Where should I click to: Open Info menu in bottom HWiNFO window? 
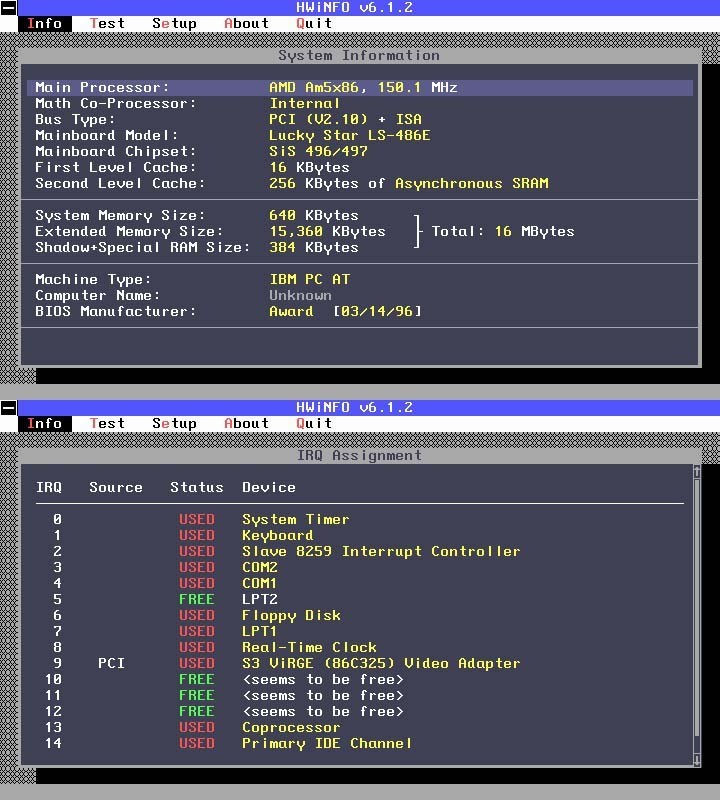(45, 423)
